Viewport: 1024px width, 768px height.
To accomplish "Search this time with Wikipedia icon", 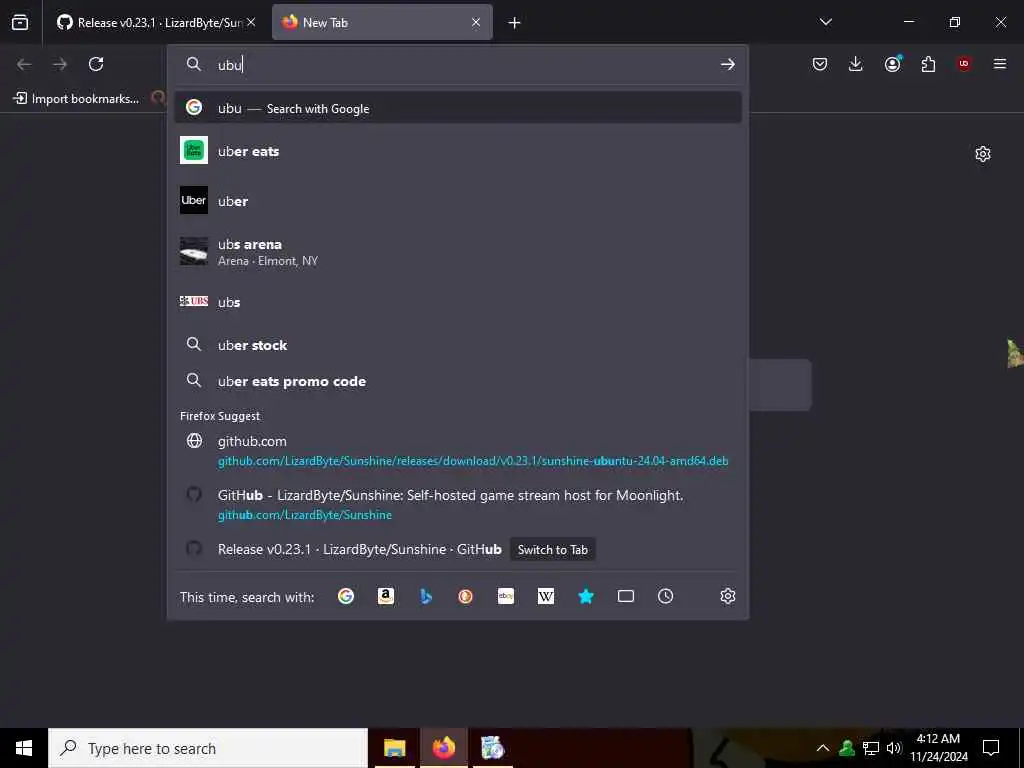I will click(546, 596).
